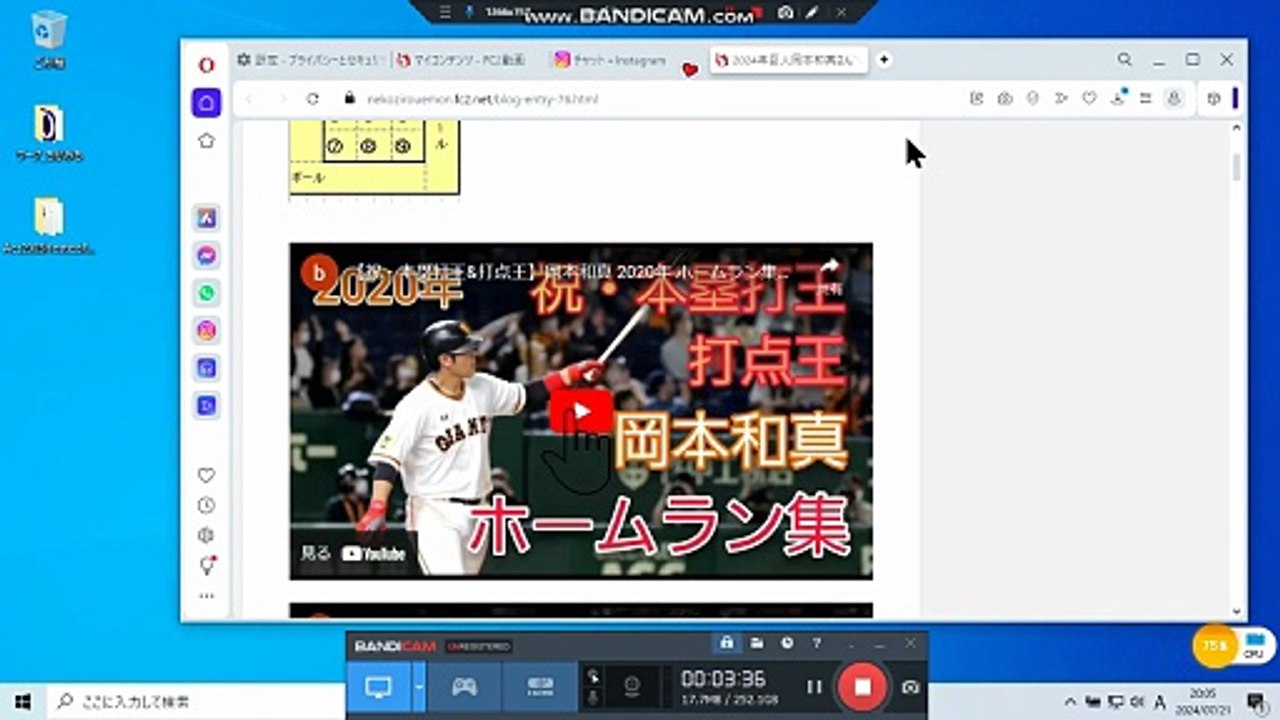This screenshot has width=1280, height=720.
Task: Open WhatsApp from the Opera sidebar
Action: (206, 293)
